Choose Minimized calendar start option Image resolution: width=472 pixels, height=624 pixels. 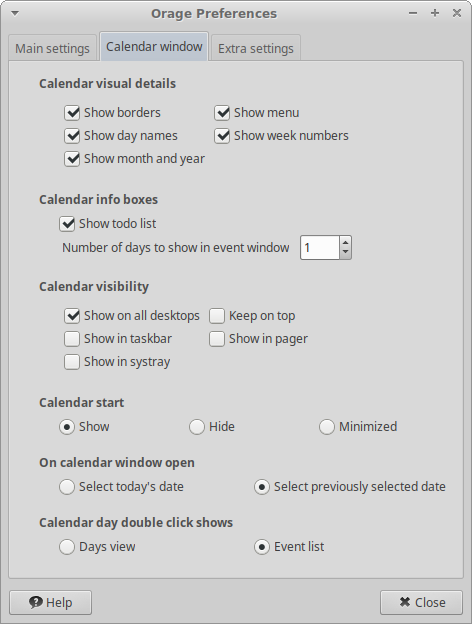pyautogui.click(x=326, y=427)
